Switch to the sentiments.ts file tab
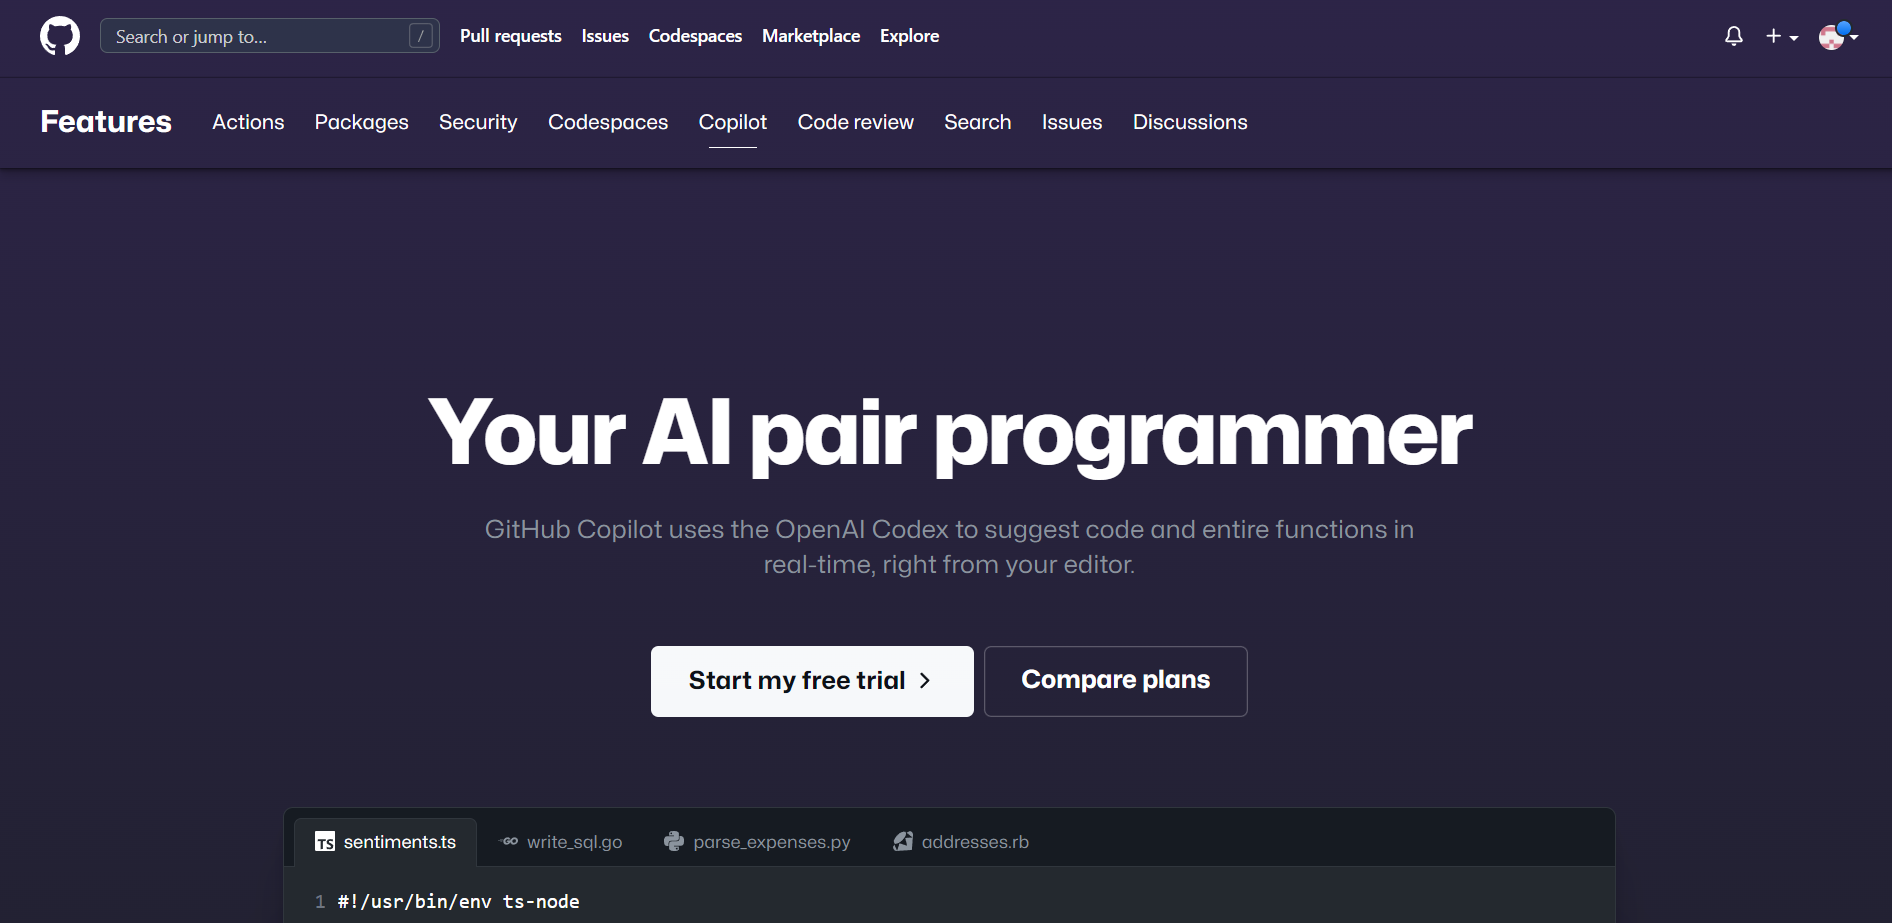Screen dimensions: 1892x923 coord(386,842)
